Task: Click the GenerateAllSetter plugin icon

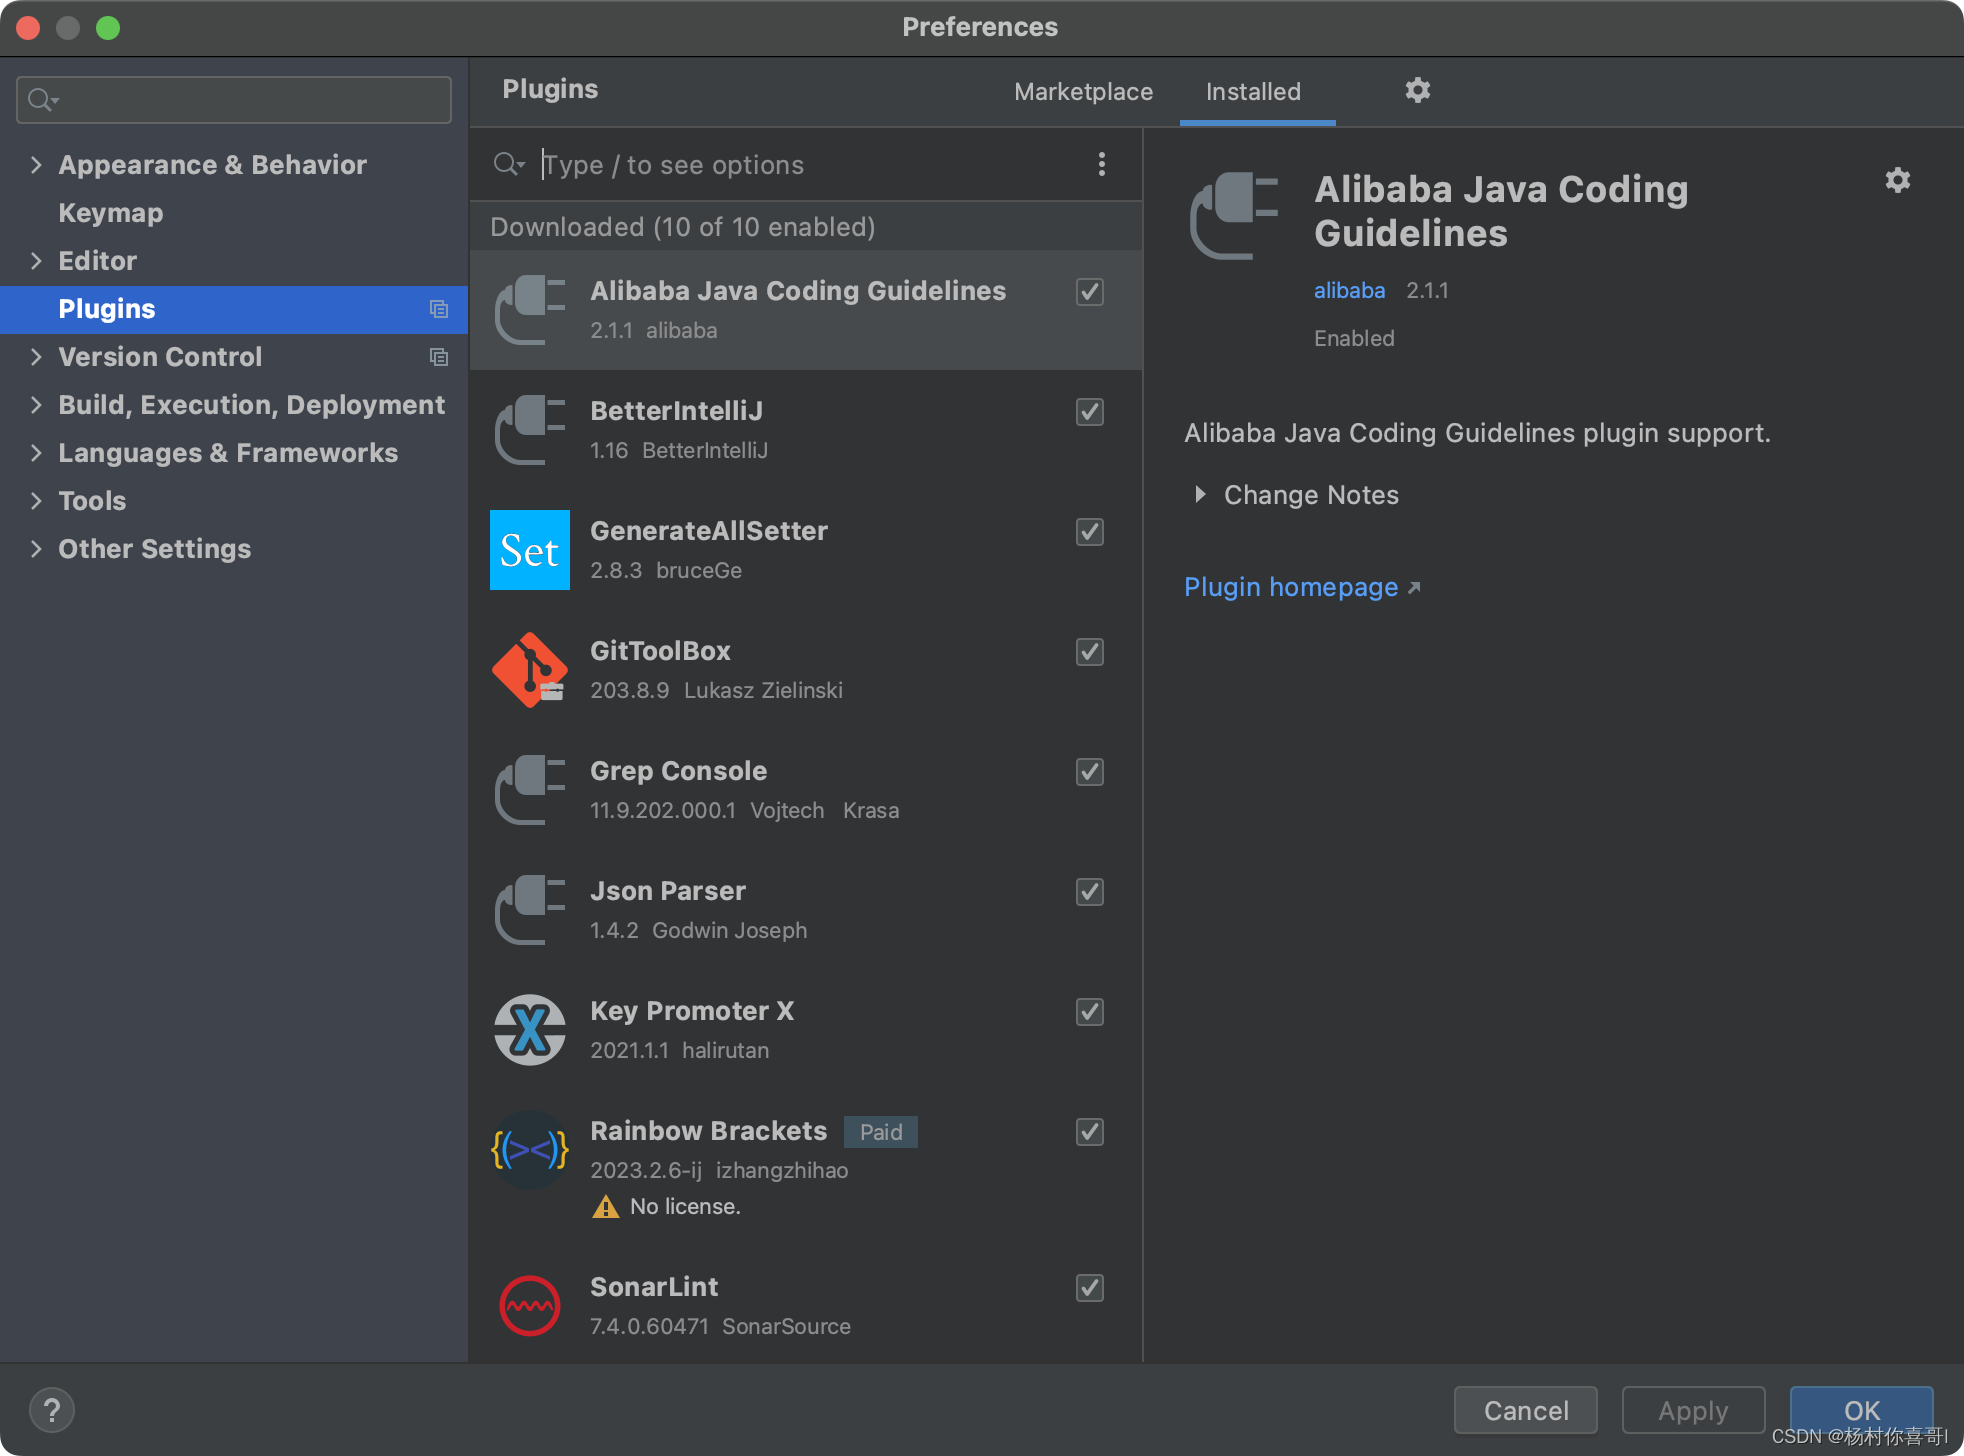Action: pos(529,550)
